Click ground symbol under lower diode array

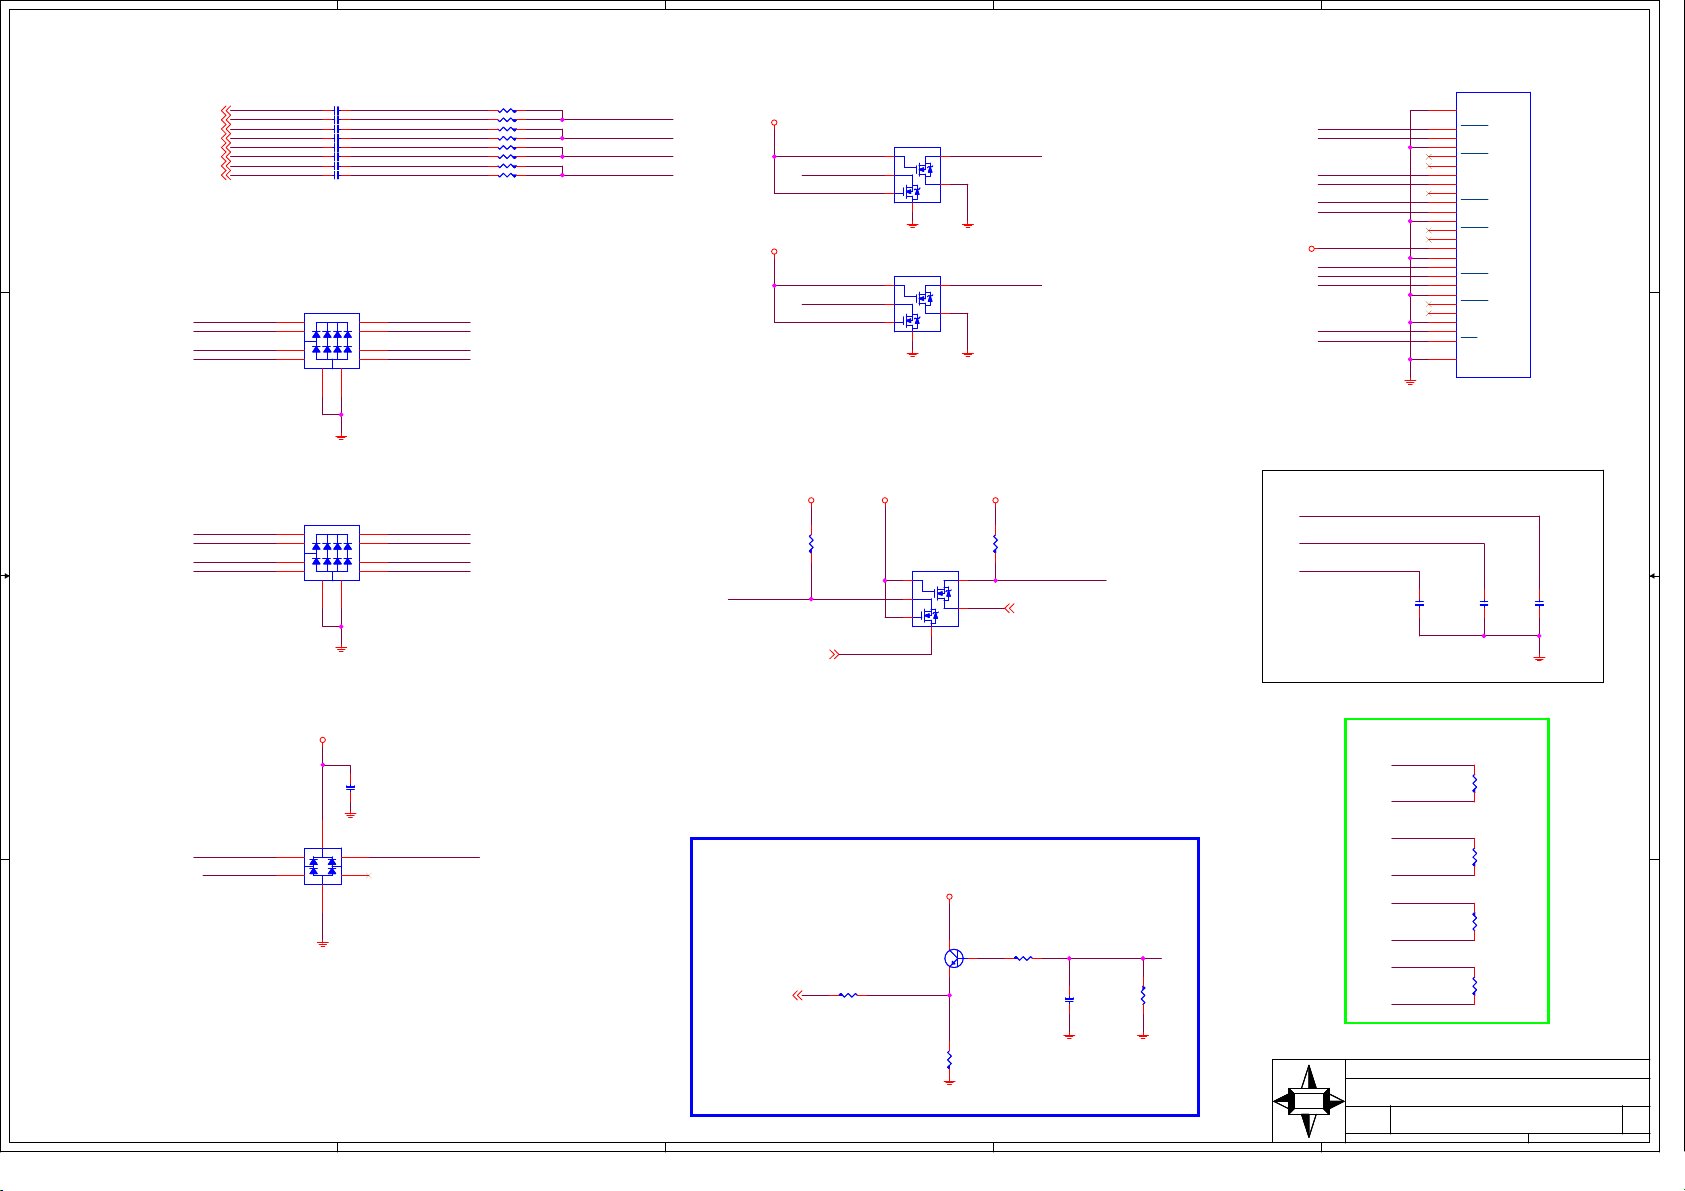[341, 648]
